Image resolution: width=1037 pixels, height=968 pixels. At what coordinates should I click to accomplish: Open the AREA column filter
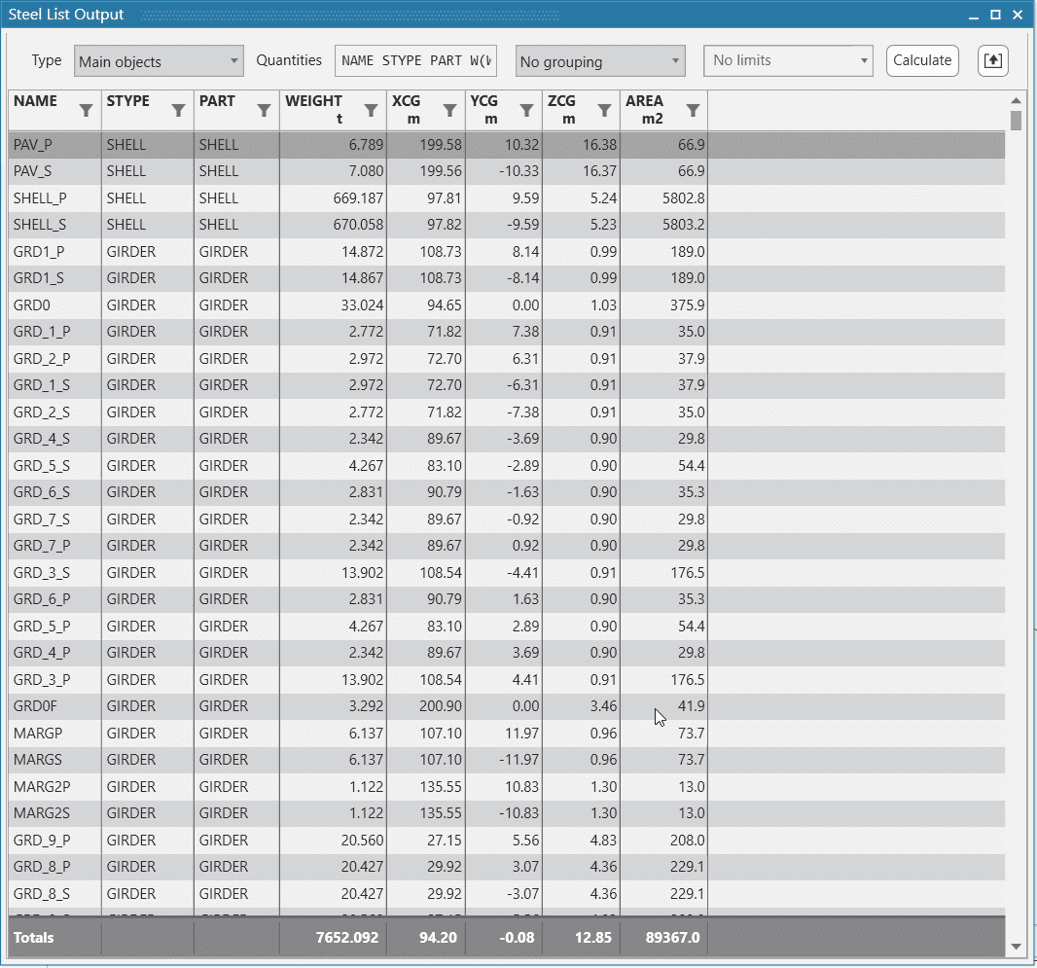click(x=692, y=111)
